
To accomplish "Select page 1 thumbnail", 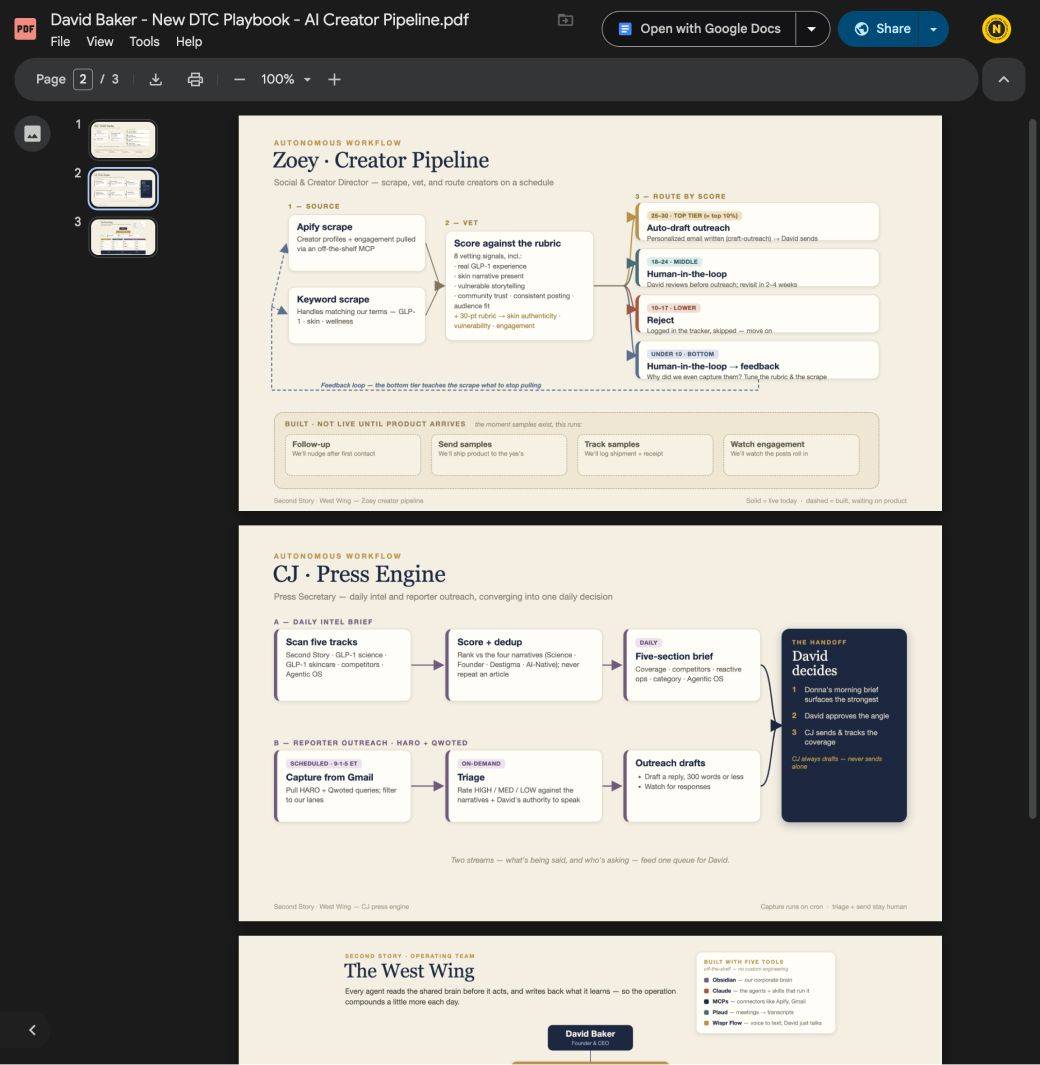I will click(124, 139).
